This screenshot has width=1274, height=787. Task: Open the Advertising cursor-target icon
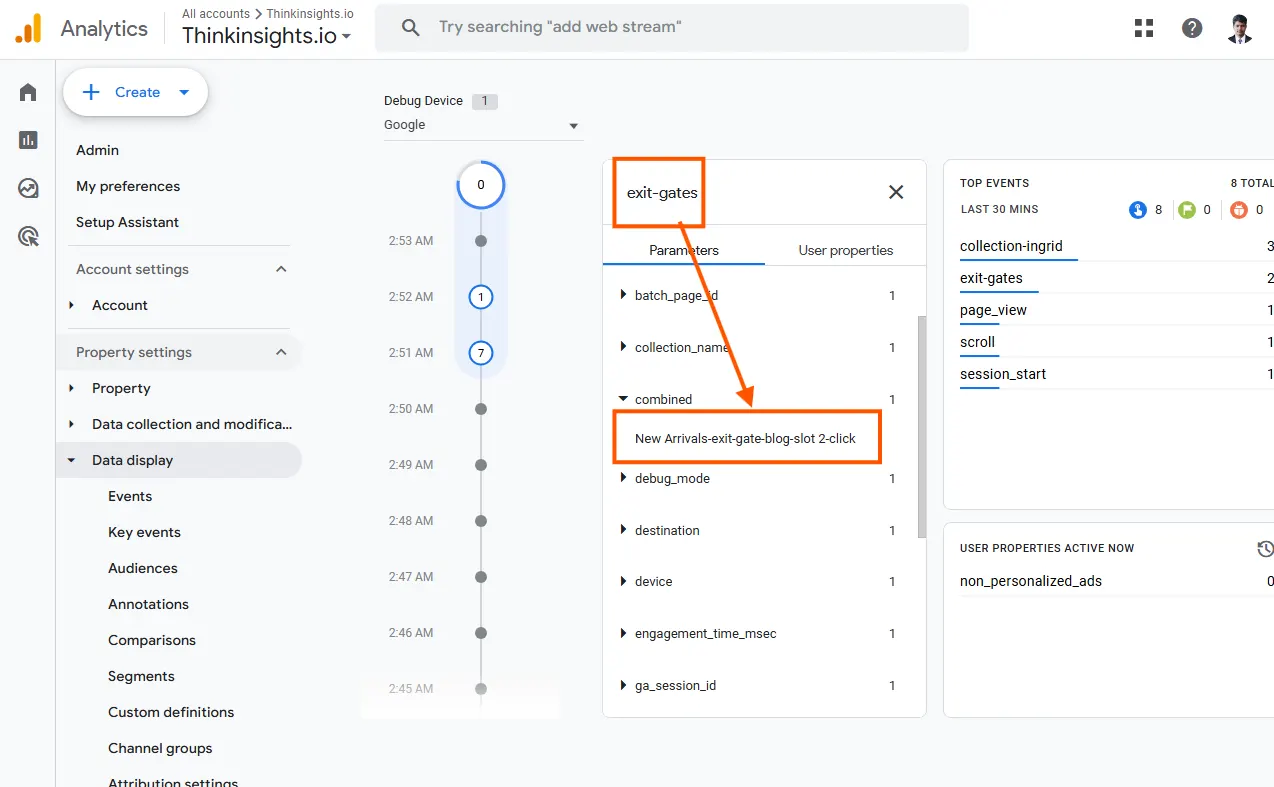pyautogui.click(x=28, y=236)
